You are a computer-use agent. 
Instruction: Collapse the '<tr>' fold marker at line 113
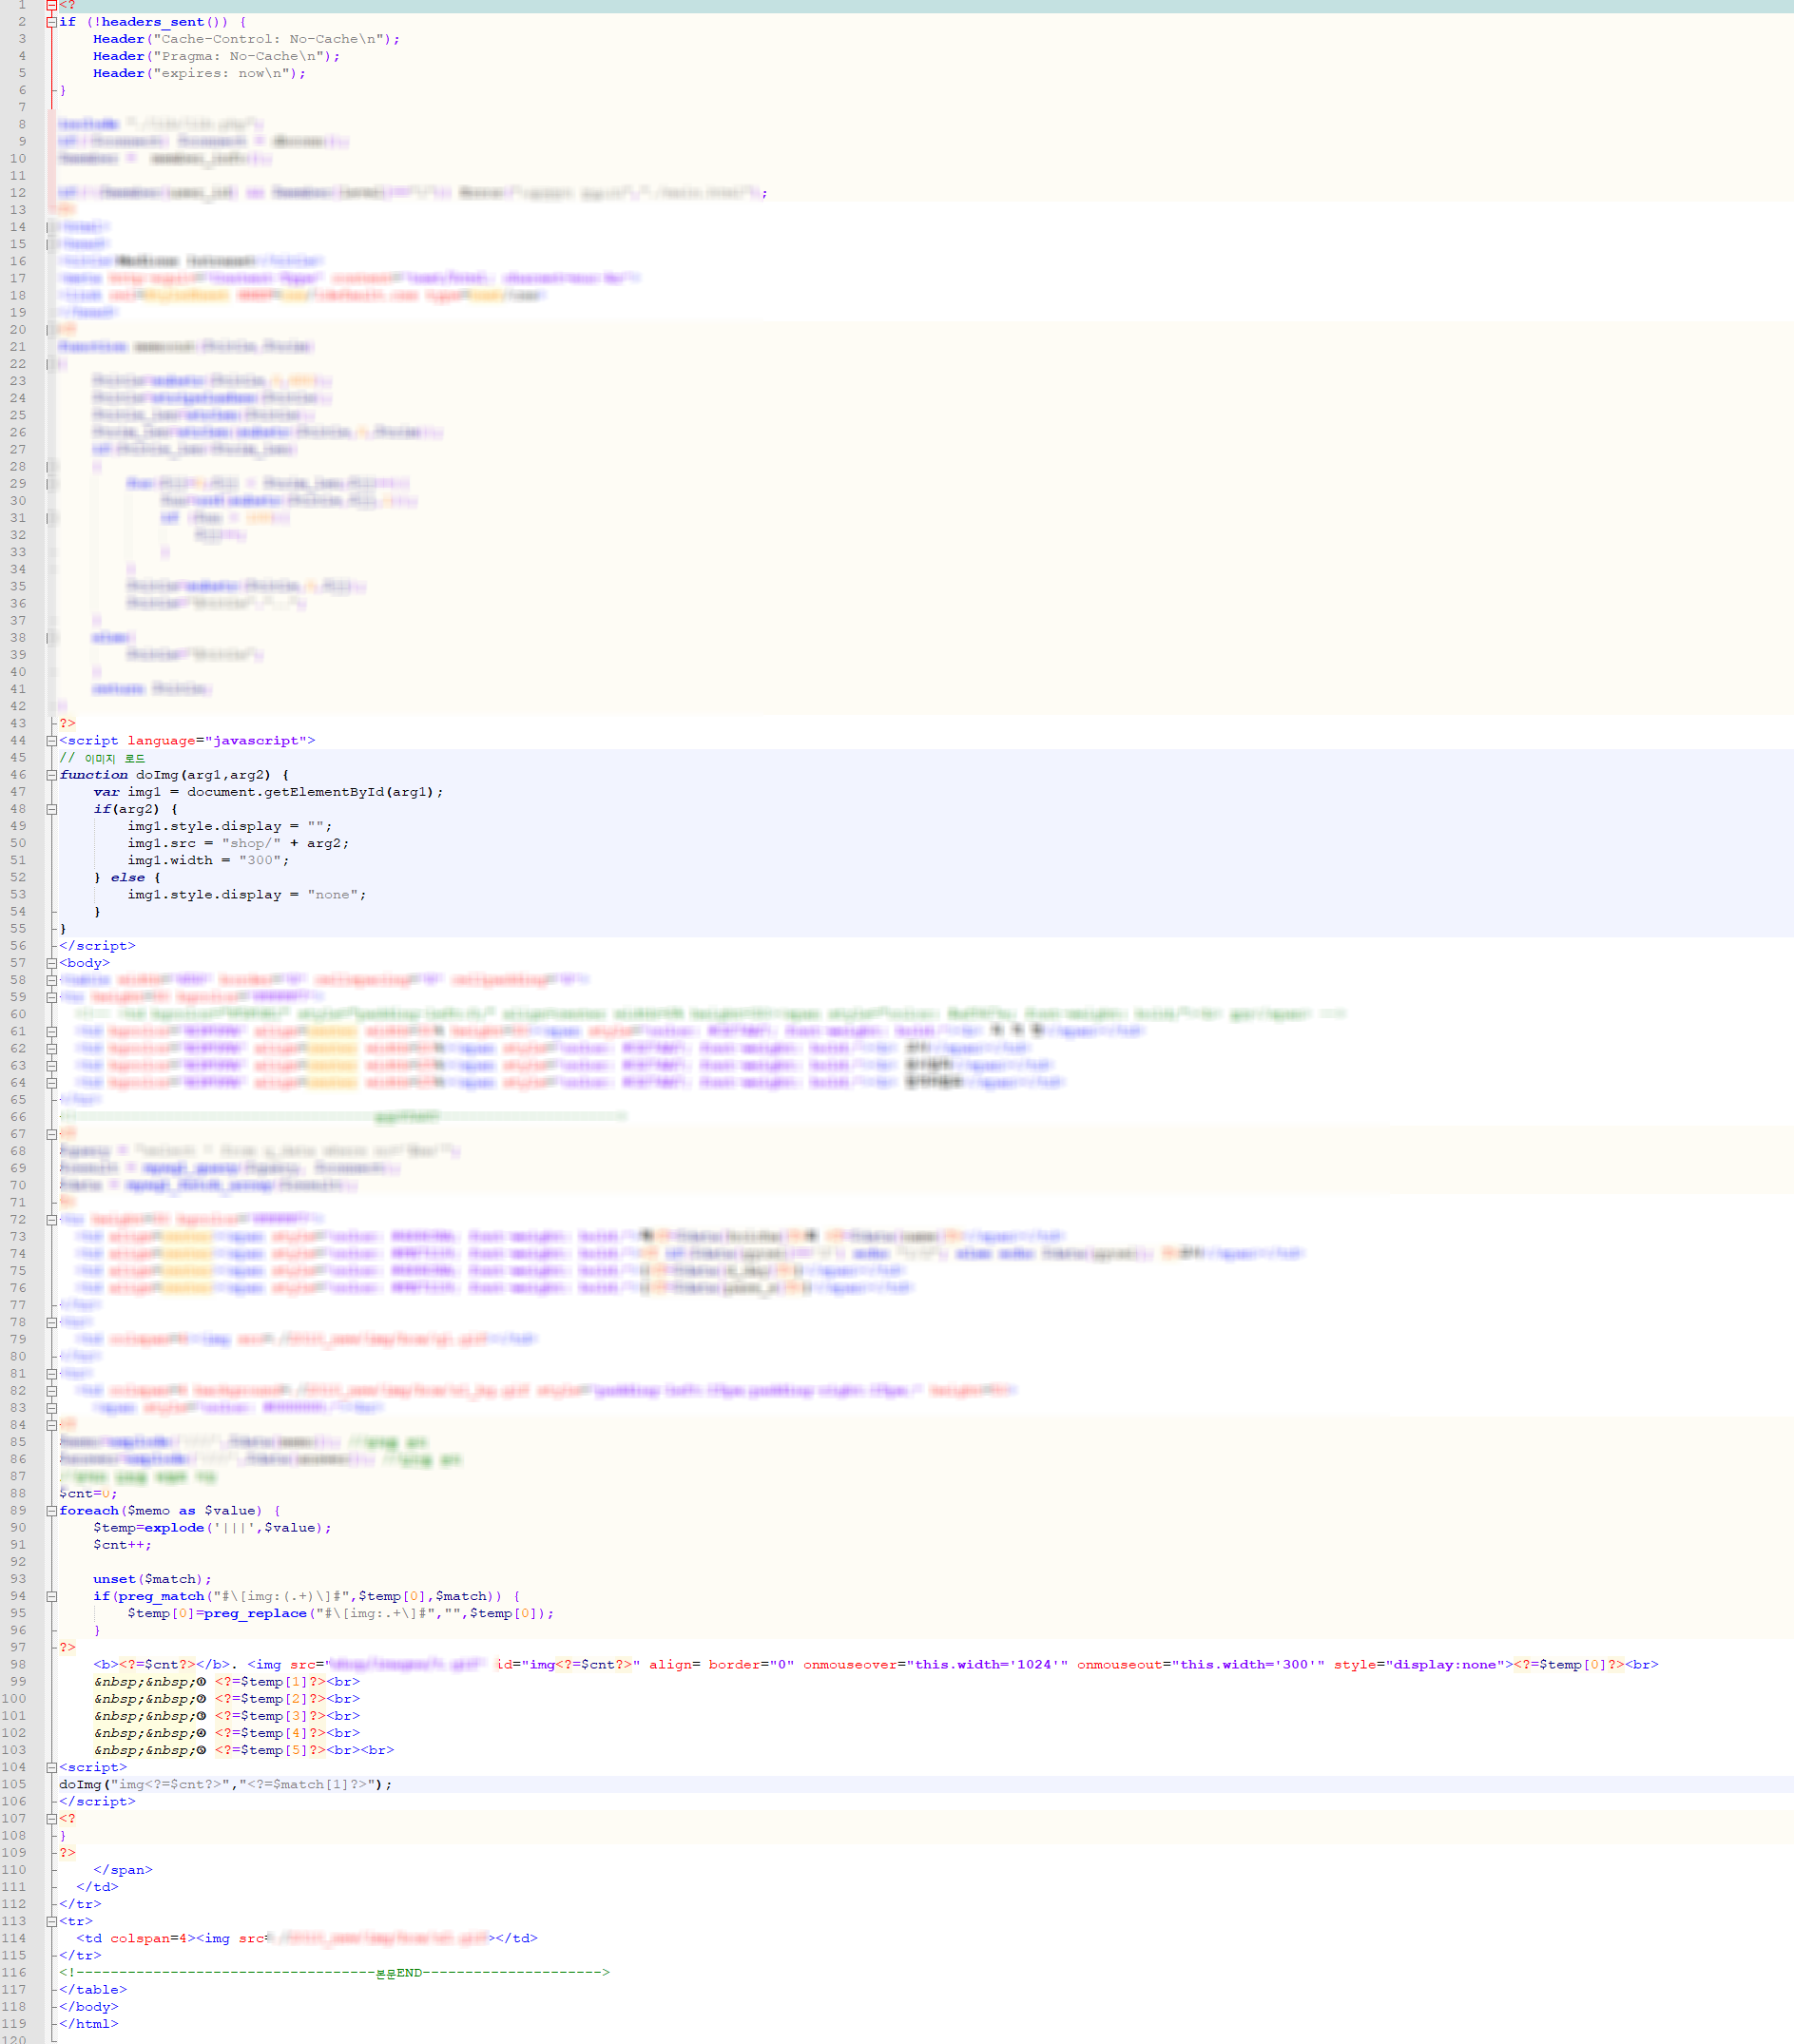51,1922
